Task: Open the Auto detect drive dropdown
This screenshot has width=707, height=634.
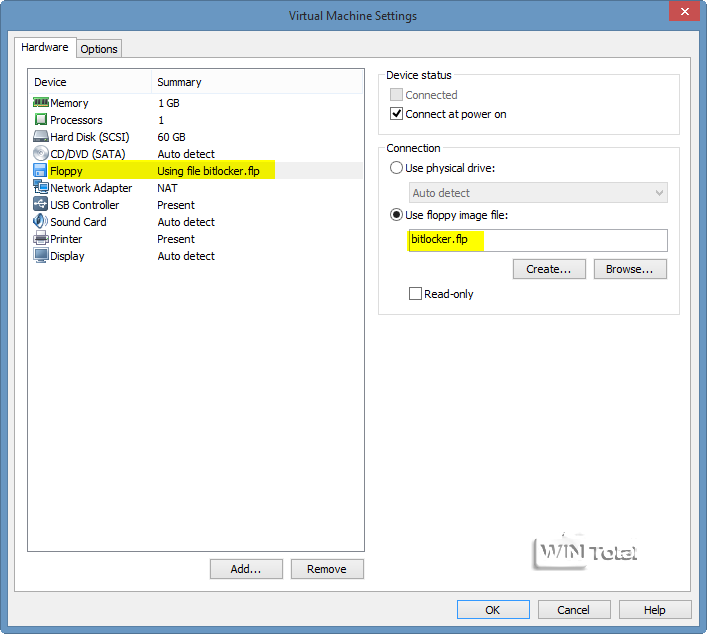Action: (538, 193)
